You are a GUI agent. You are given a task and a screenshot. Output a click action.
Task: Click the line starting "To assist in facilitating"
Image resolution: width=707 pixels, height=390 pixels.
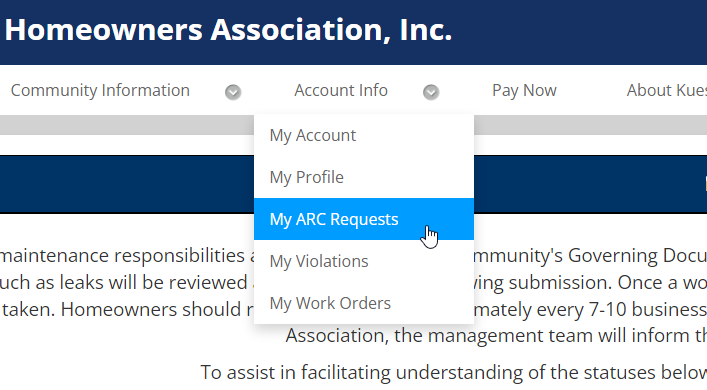click(454, 372)
